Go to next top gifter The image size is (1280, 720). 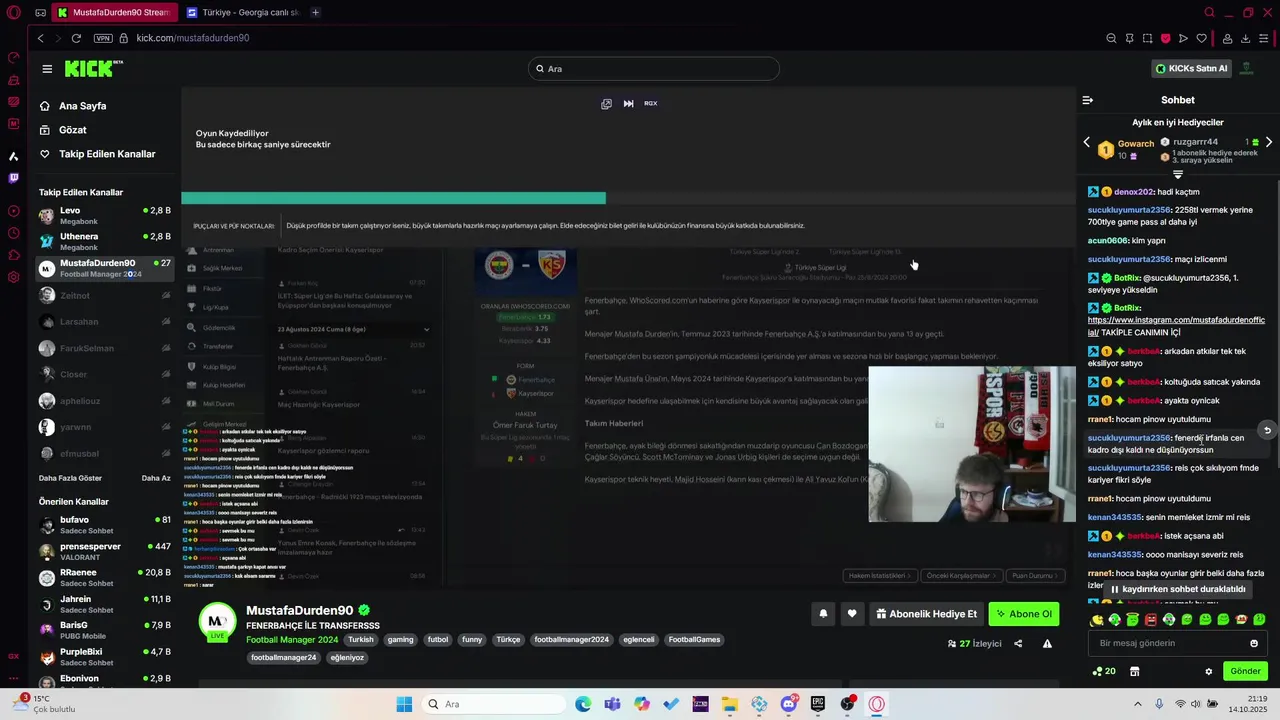1269,142
